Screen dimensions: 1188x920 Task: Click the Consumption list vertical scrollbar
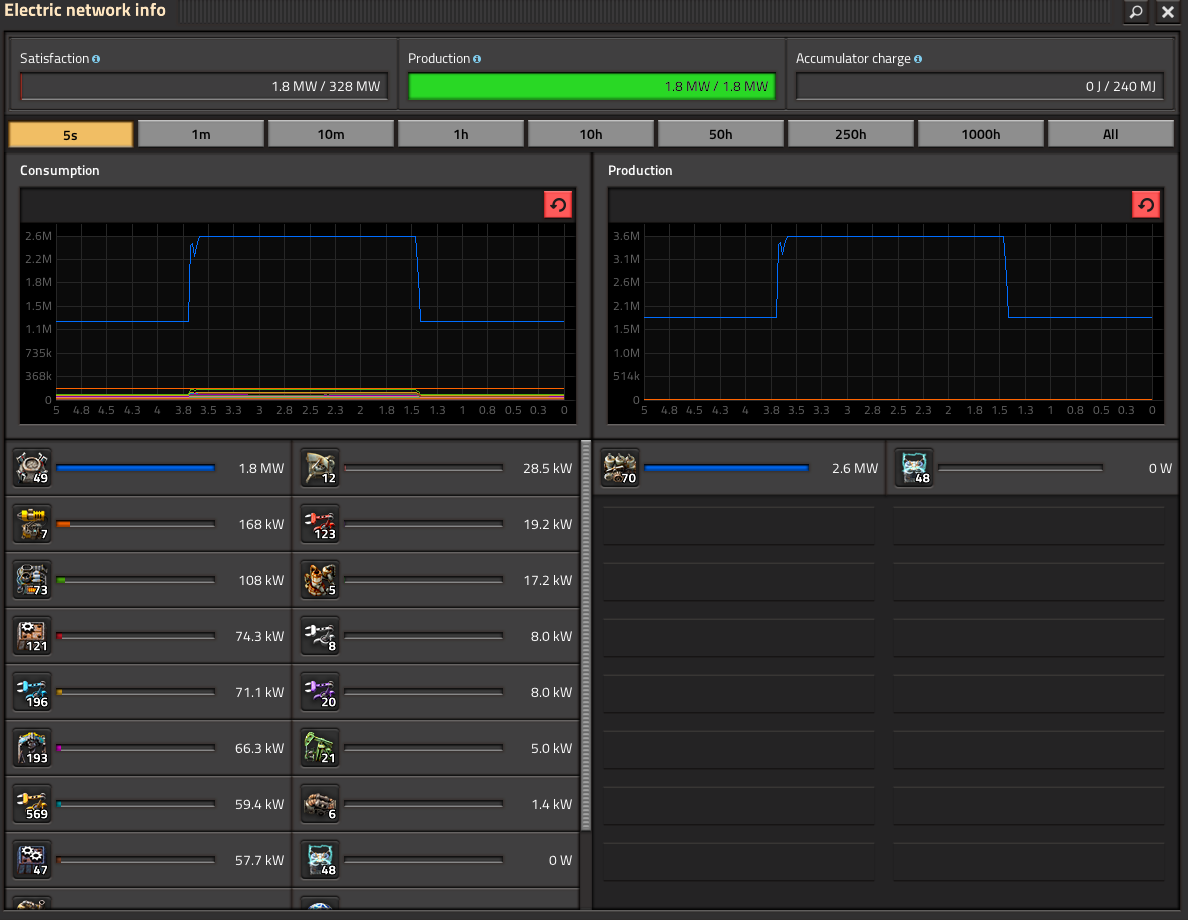[x=586, y=635]
